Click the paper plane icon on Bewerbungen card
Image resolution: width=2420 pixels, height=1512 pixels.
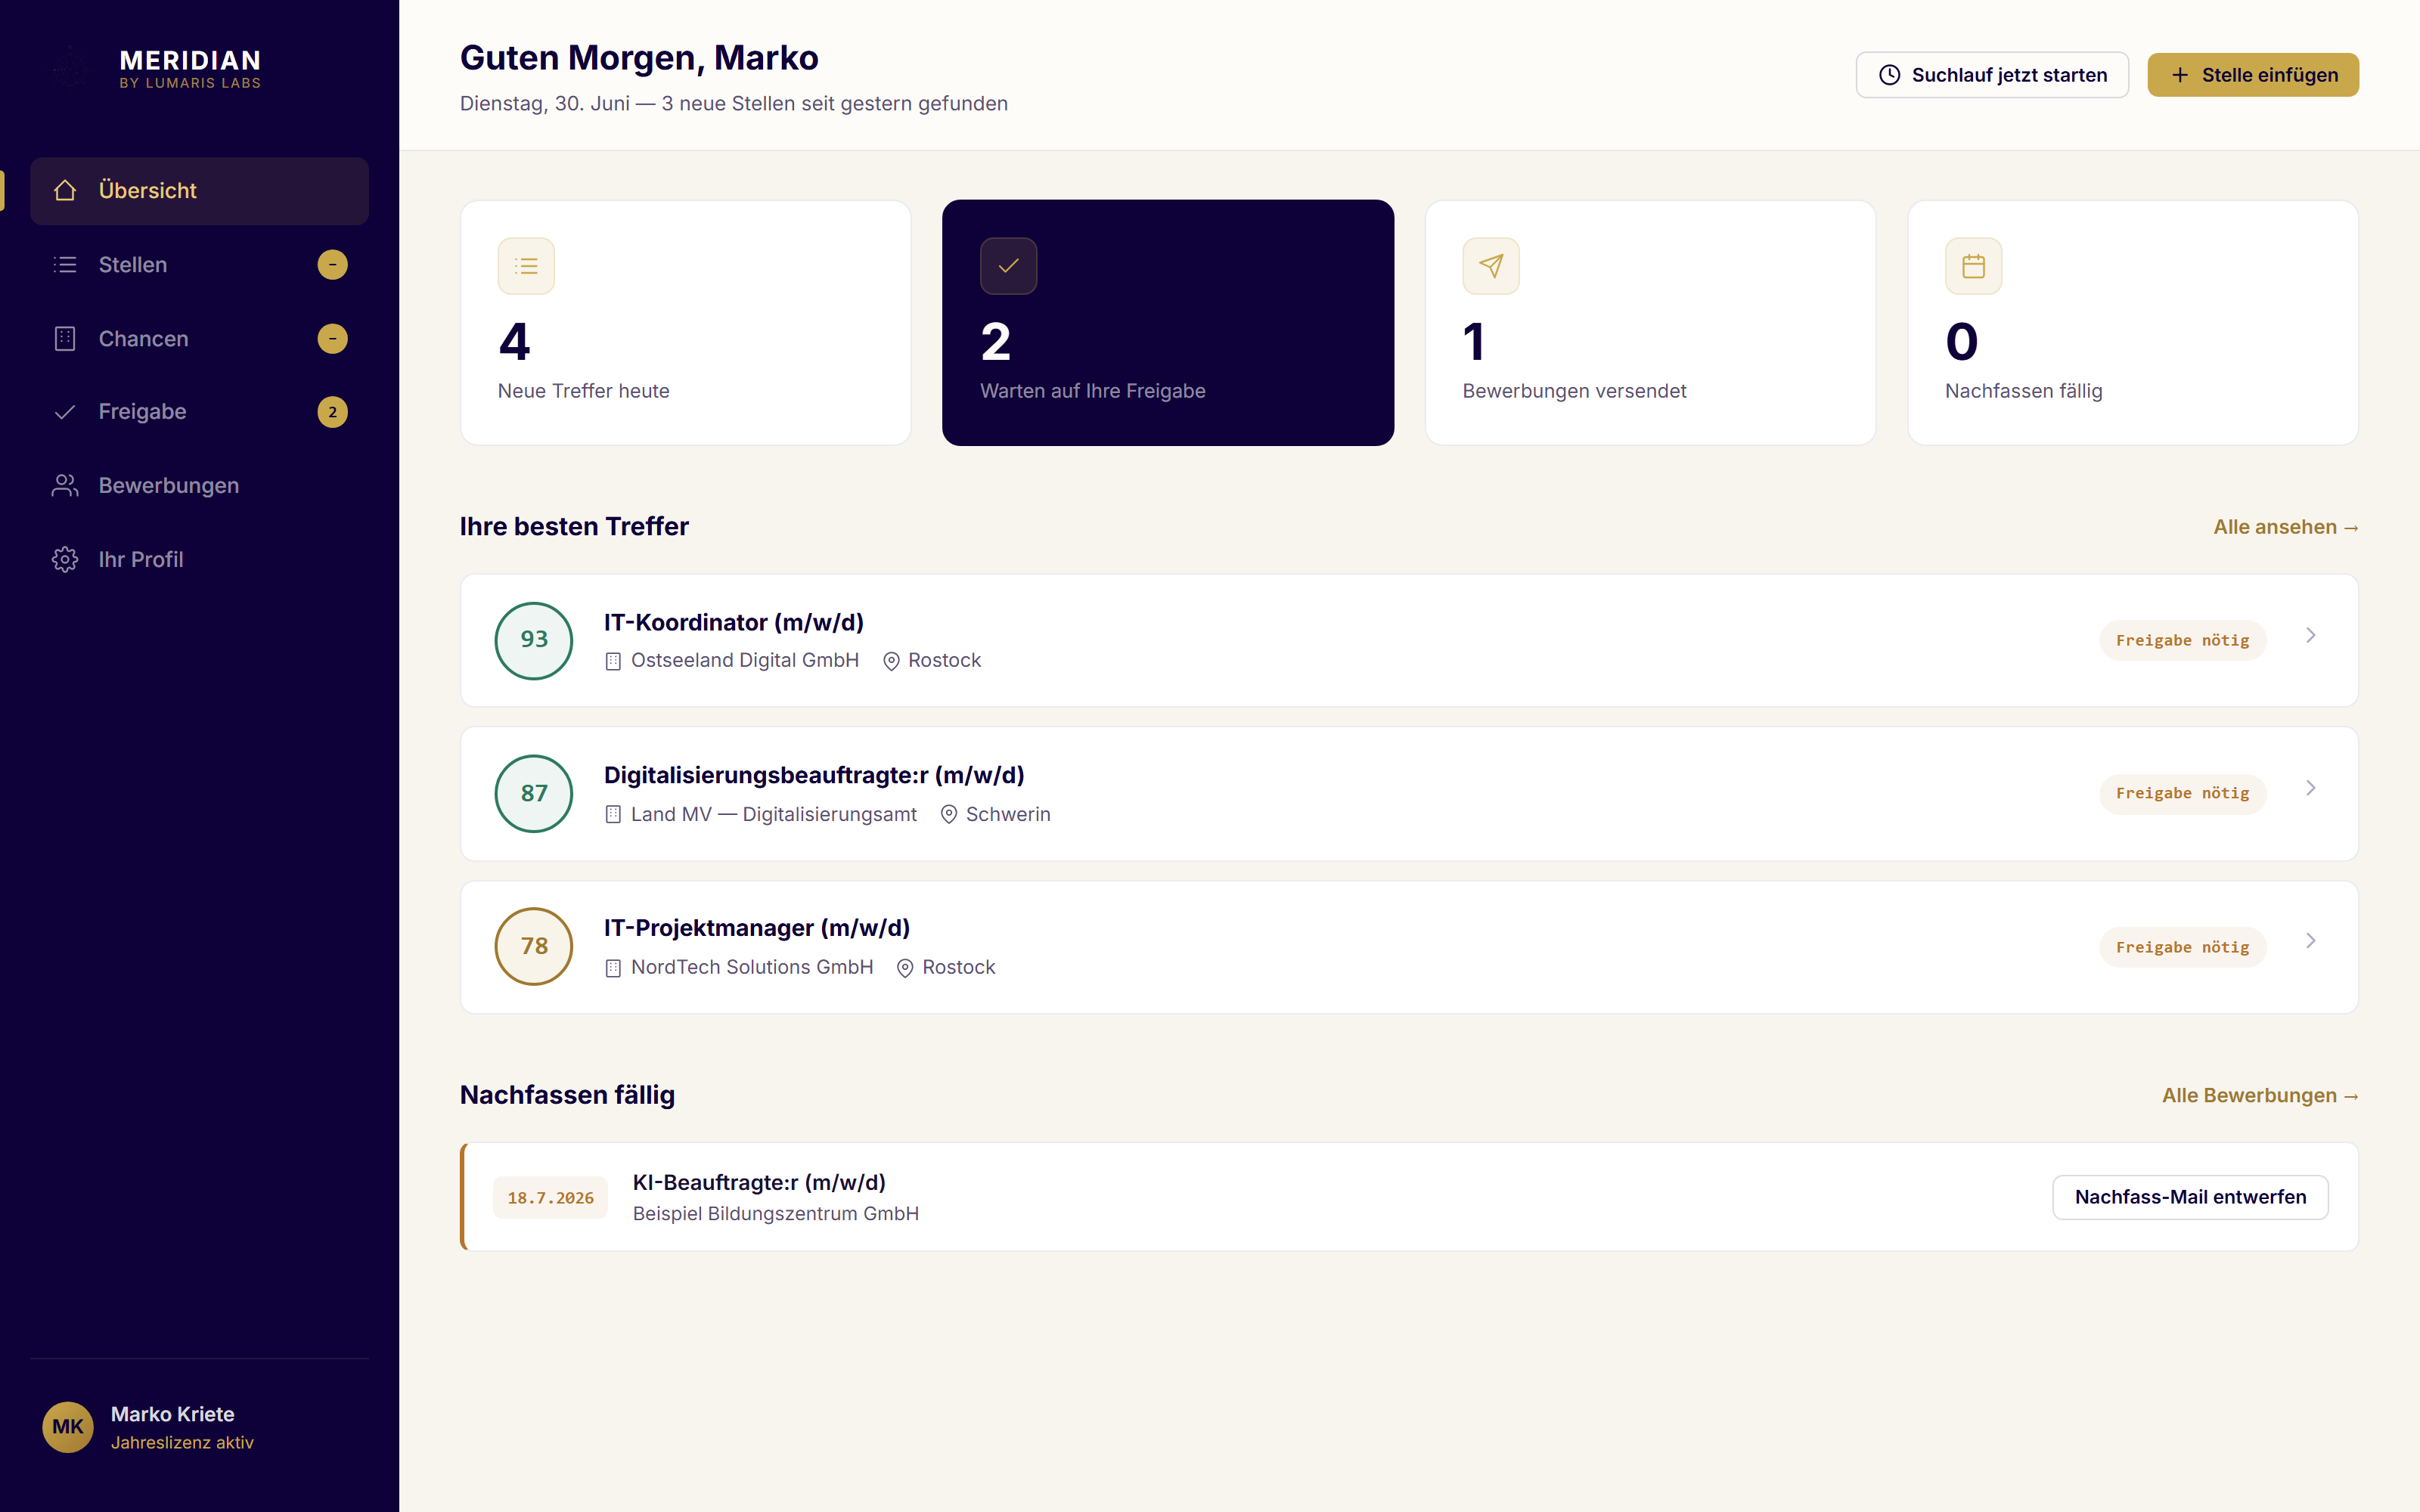click(1491, 266)
